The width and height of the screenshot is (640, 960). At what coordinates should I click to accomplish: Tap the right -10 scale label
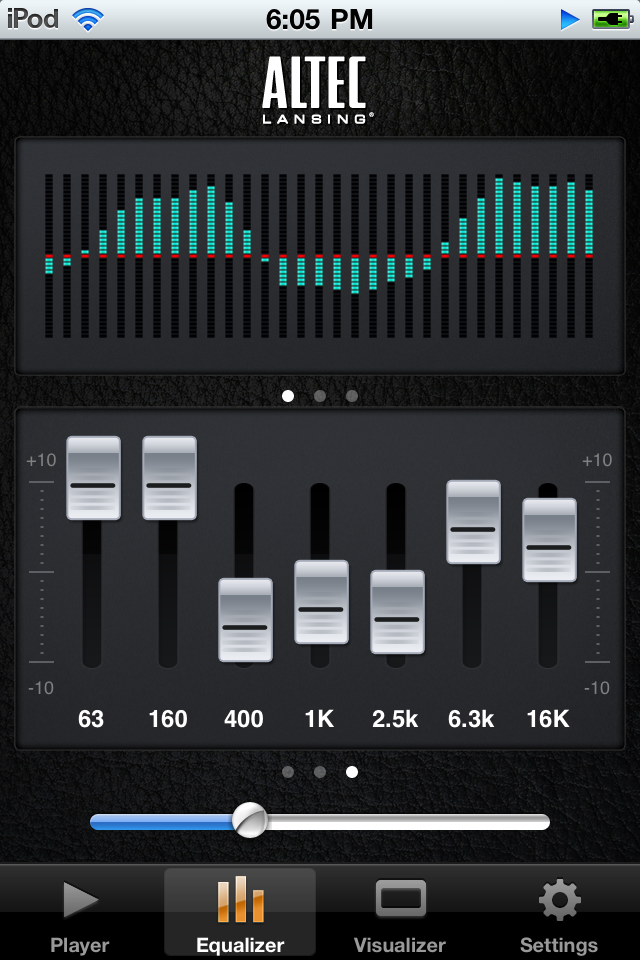point(597,688)
